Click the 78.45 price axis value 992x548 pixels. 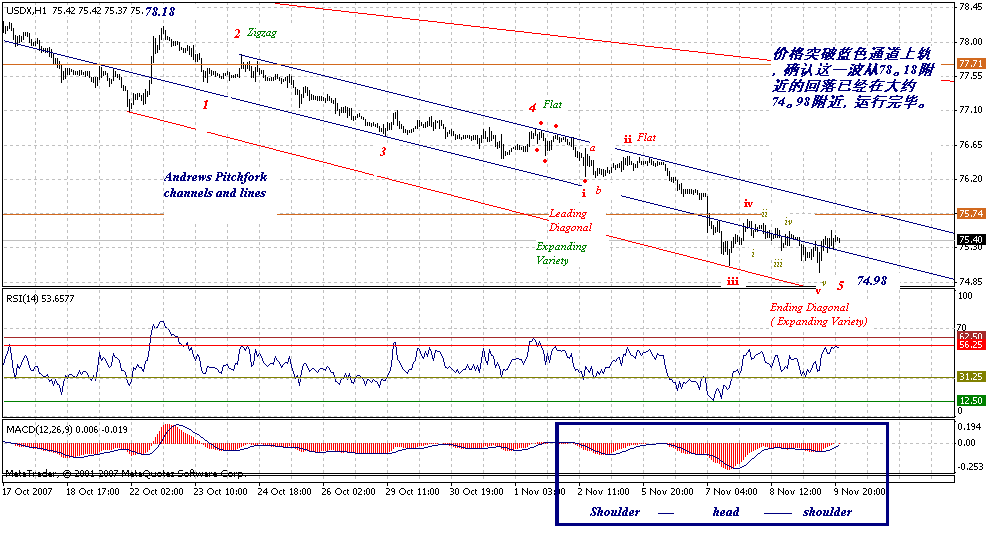point(970,8)
